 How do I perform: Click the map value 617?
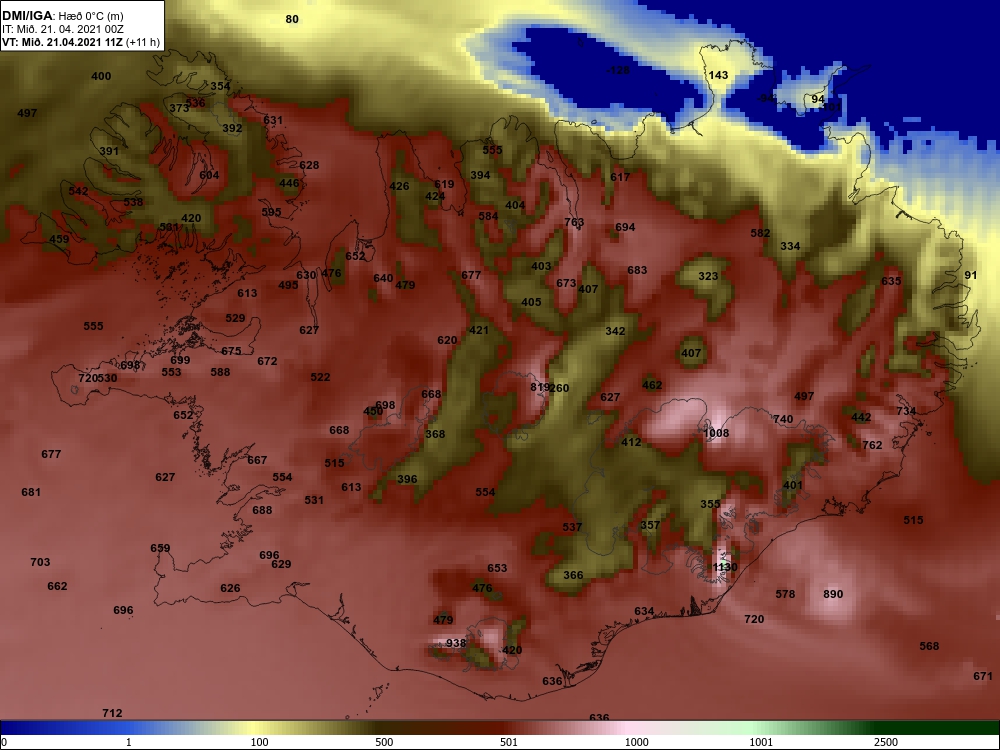(620, 177)
